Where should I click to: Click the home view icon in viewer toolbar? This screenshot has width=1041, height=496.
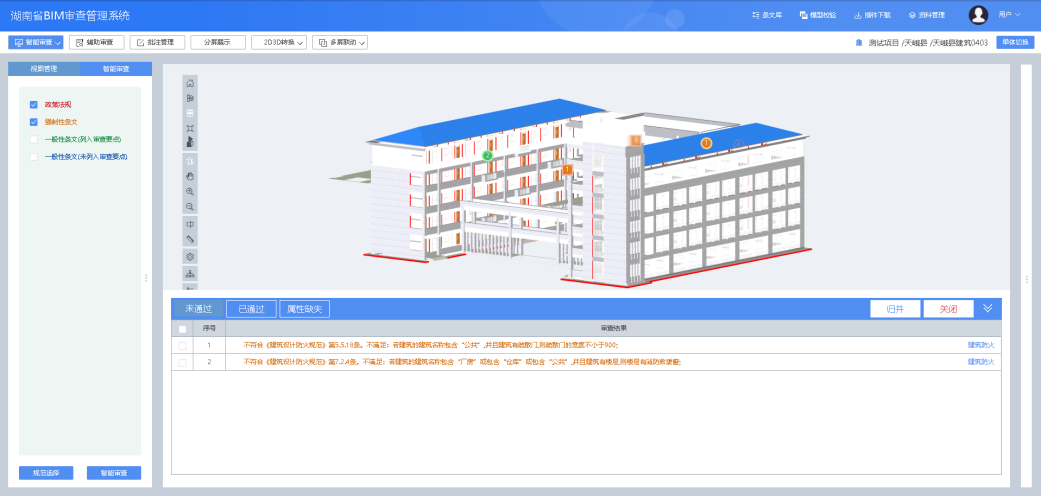190,83
